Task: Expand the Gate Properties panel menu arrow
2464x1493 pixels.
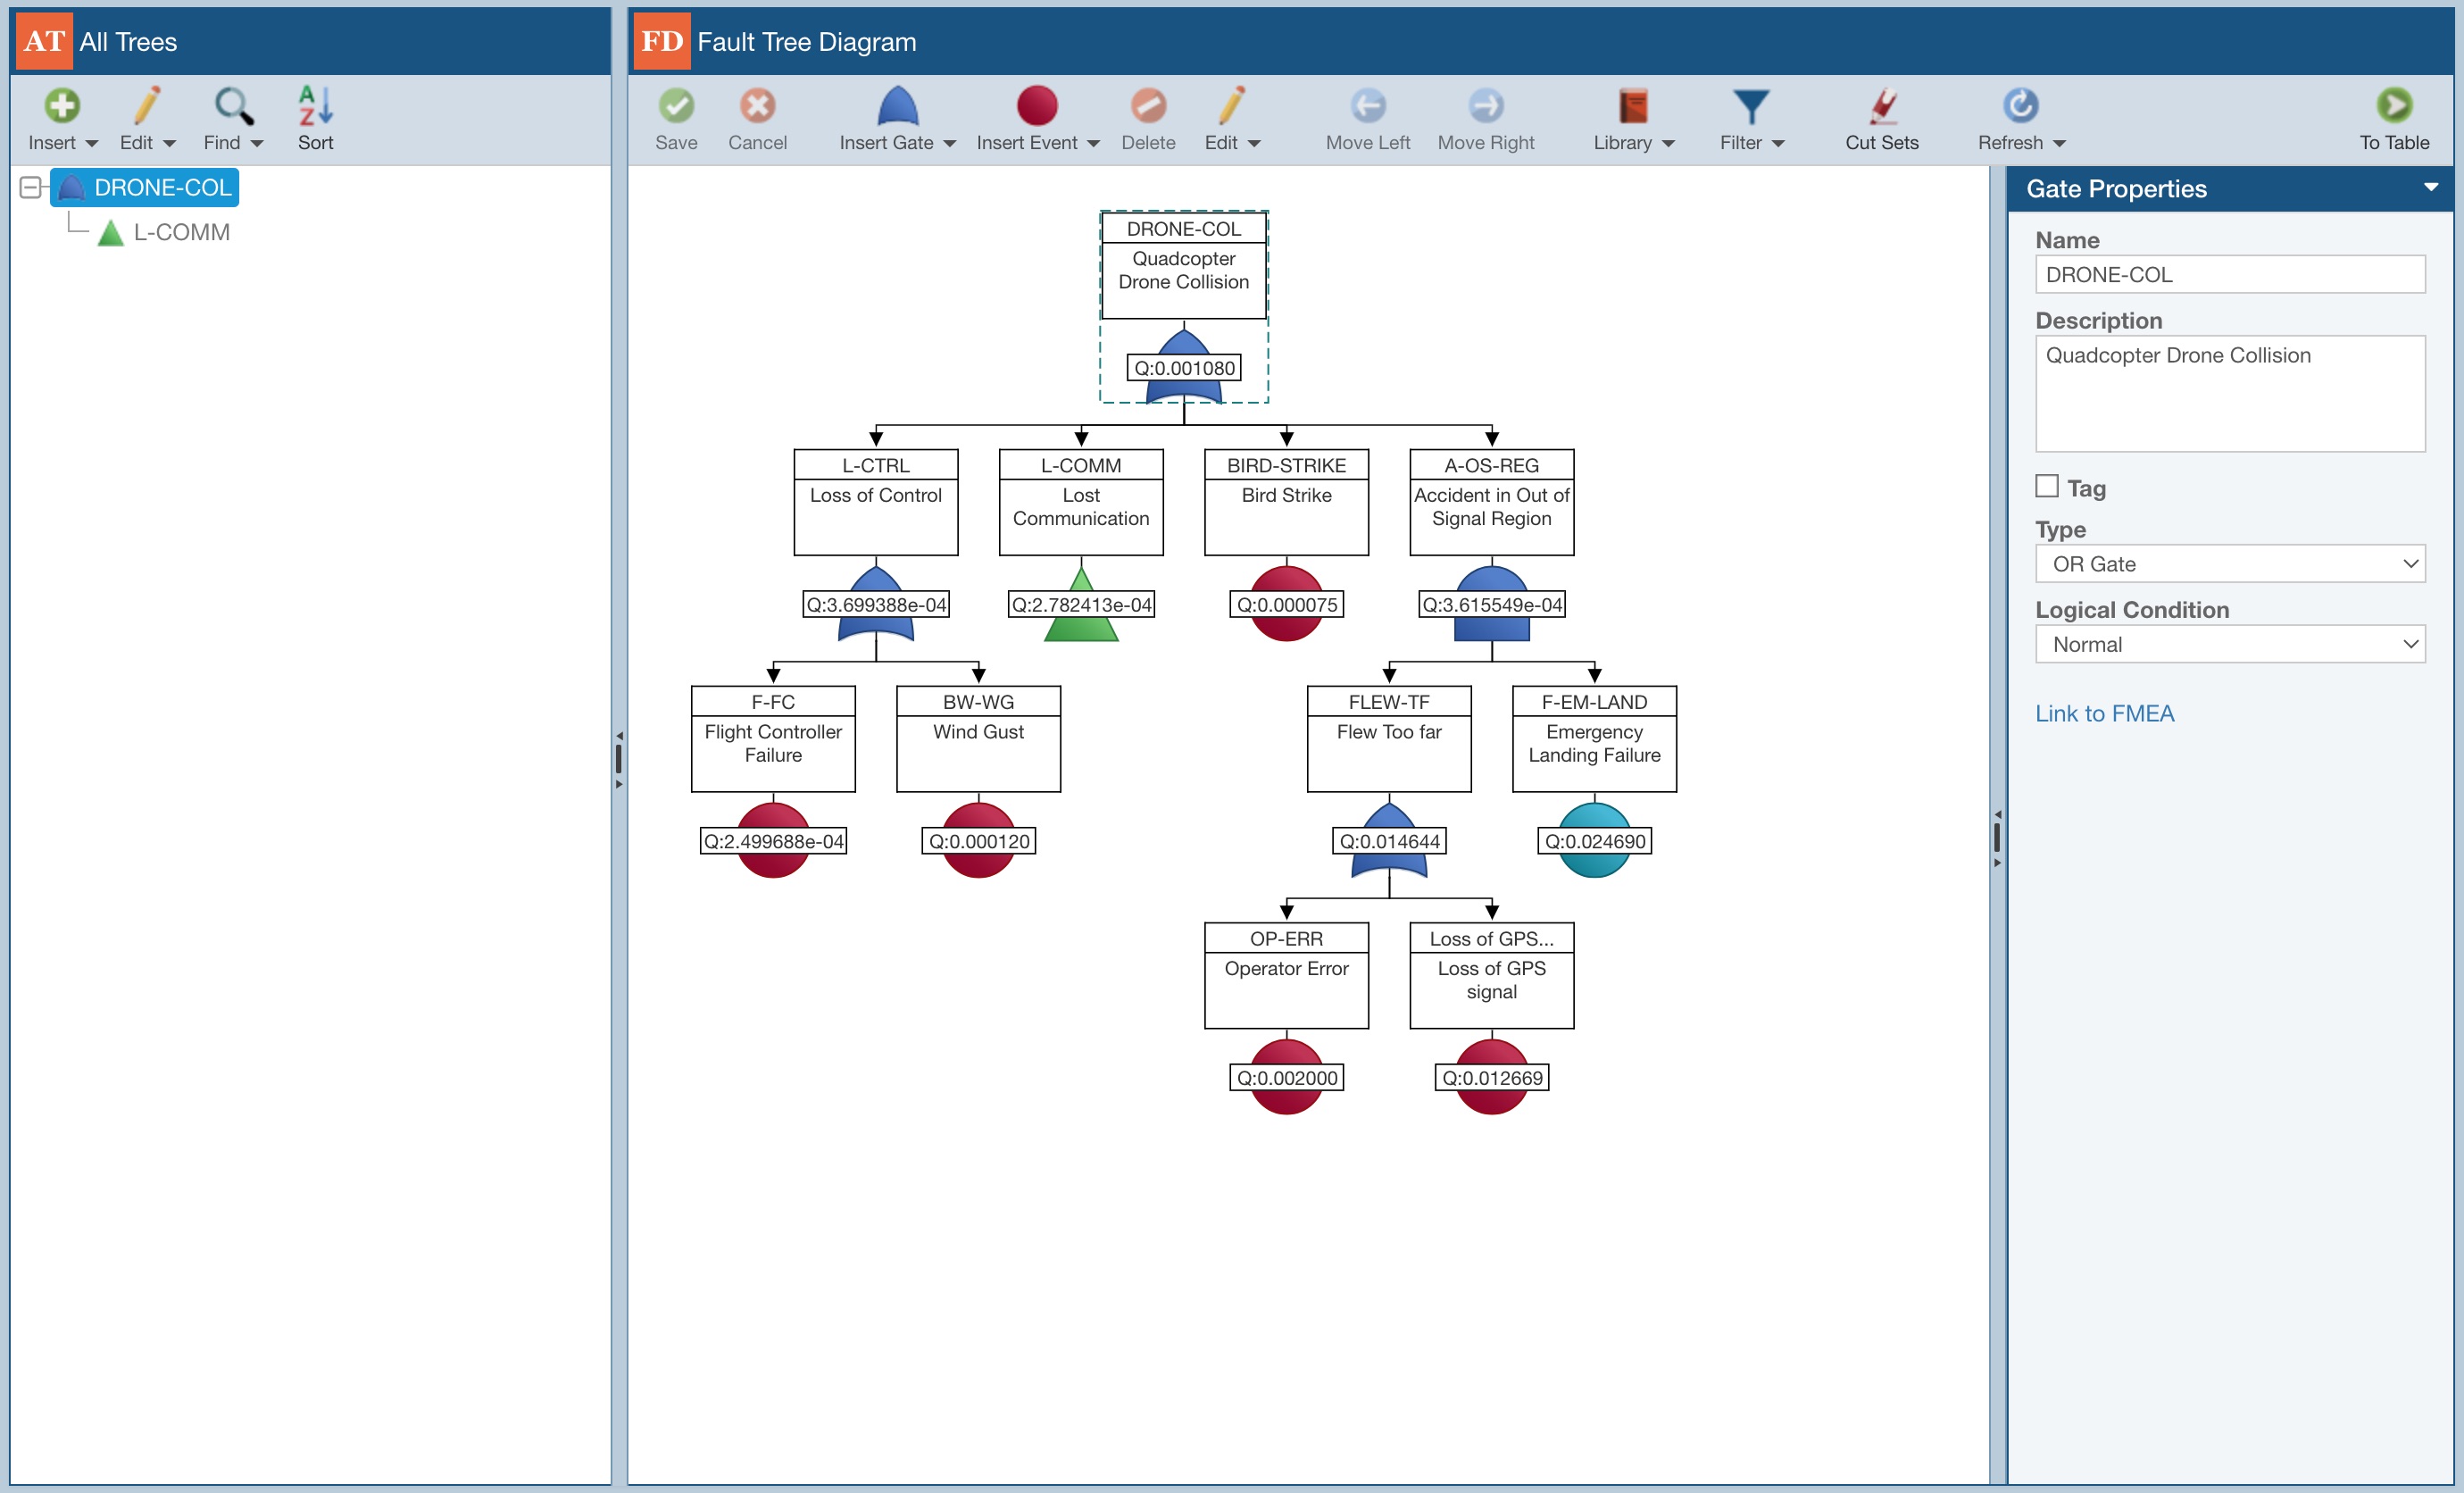Action: point(2430,188)
